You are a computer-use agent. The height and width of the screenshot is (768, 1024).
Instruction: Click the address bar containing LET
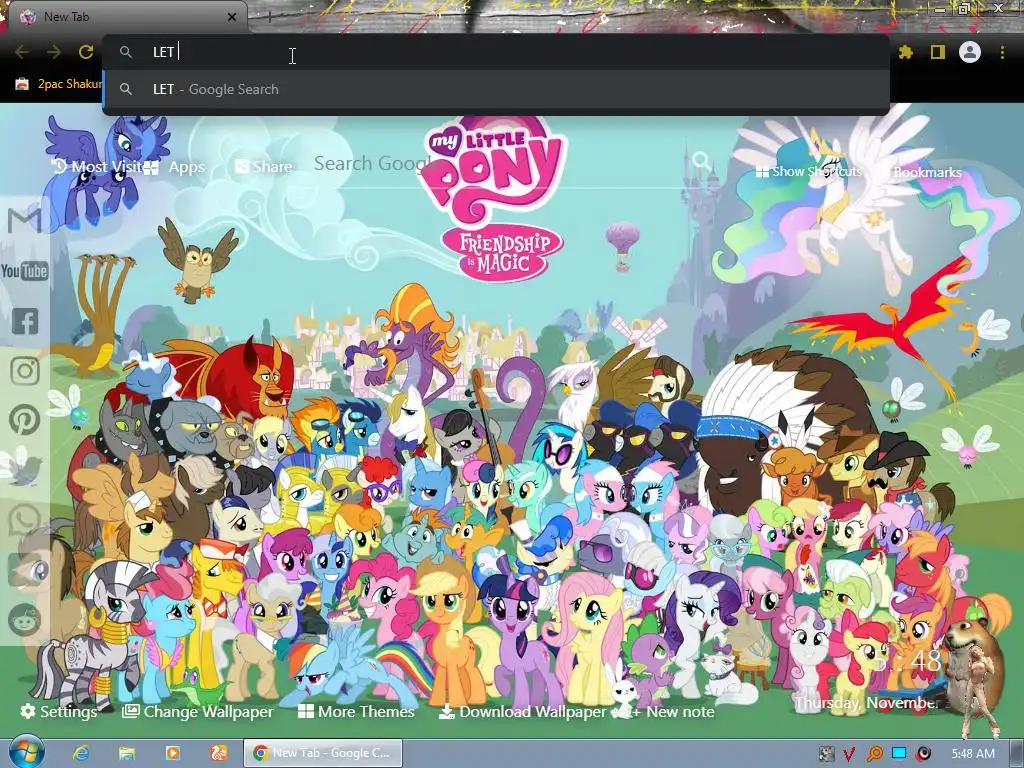(x=496, y=52)
